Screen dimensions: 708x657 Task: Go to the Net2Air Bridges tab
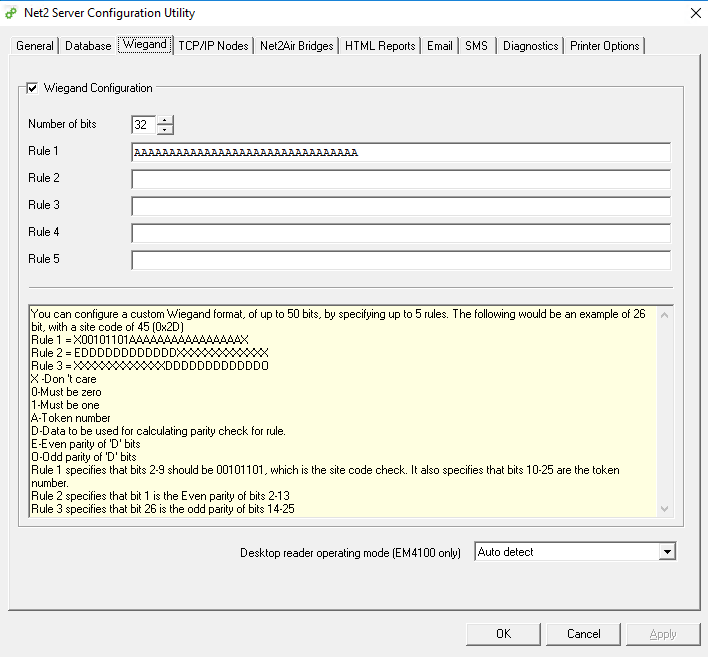click(x=297, y=46)
